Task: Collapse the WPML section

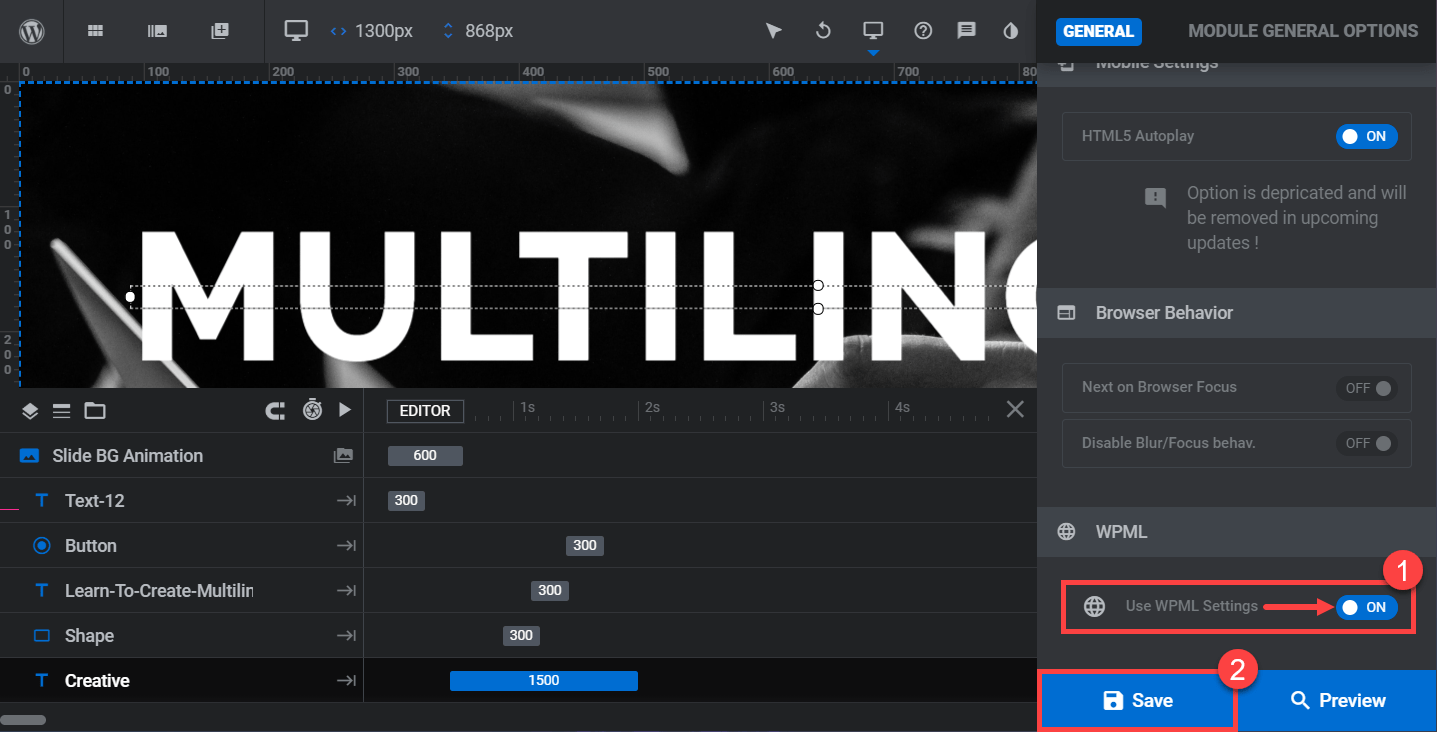Action: click(x=1120, y=531)
